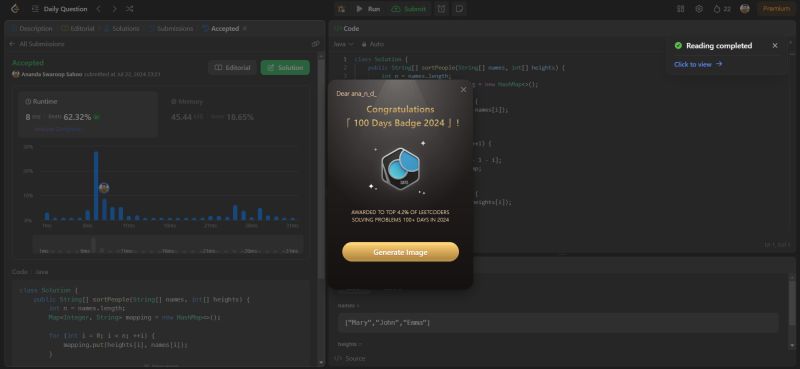Click the 'Congratulations' heading text
The height and width of the screenshot is (369, 800).
coord(401,109)
